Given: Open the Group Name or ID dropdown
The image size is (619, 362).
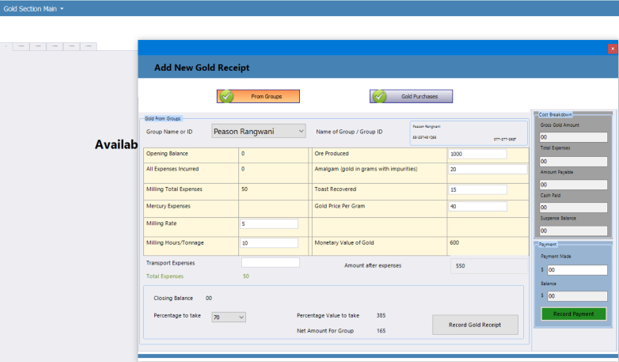Looking at the screenshot, I should (x=259, y=131).
